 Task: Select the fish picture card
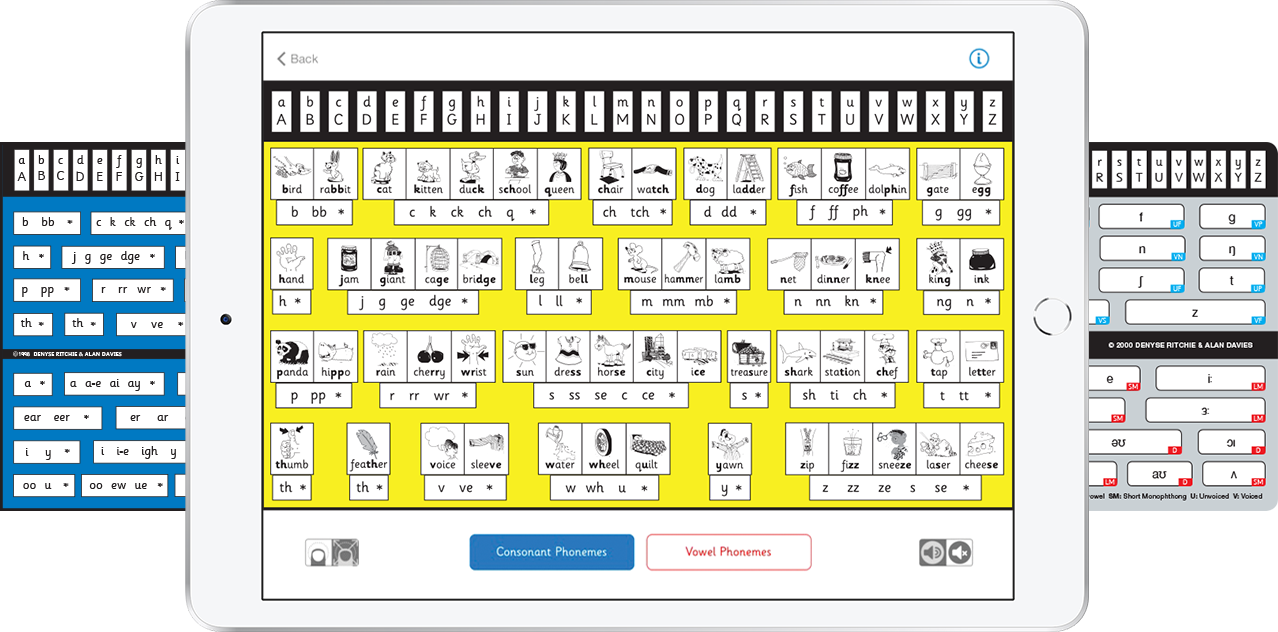[799, 174]
